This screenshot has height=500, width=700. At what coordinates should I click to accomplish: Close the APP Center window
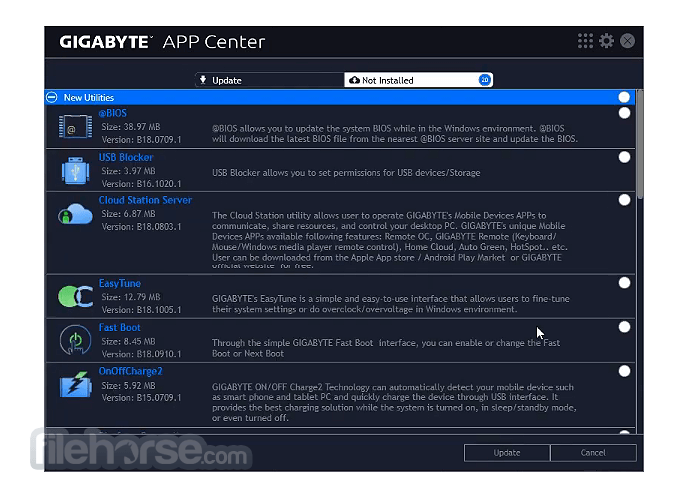tap(627, 41)
